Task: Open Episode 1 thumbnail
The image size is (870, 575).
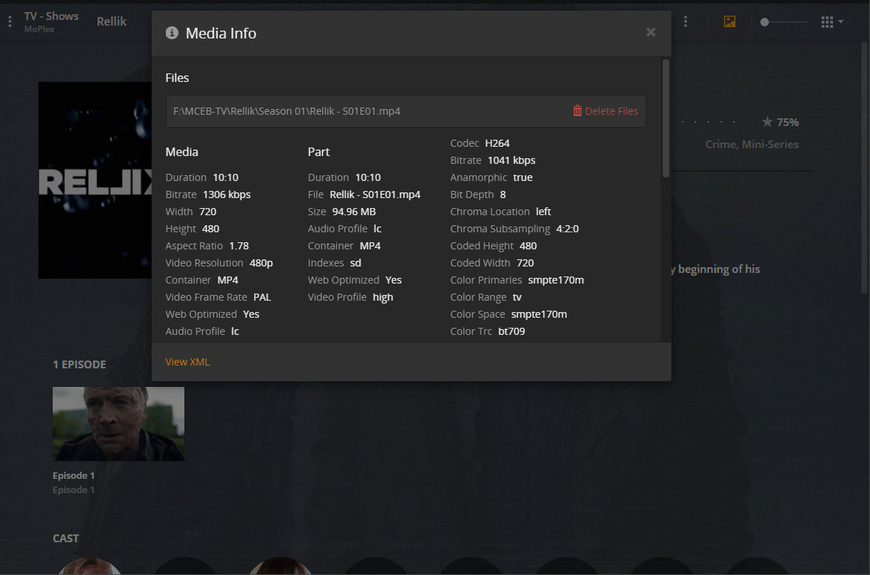Action: [x=118, y=424]
